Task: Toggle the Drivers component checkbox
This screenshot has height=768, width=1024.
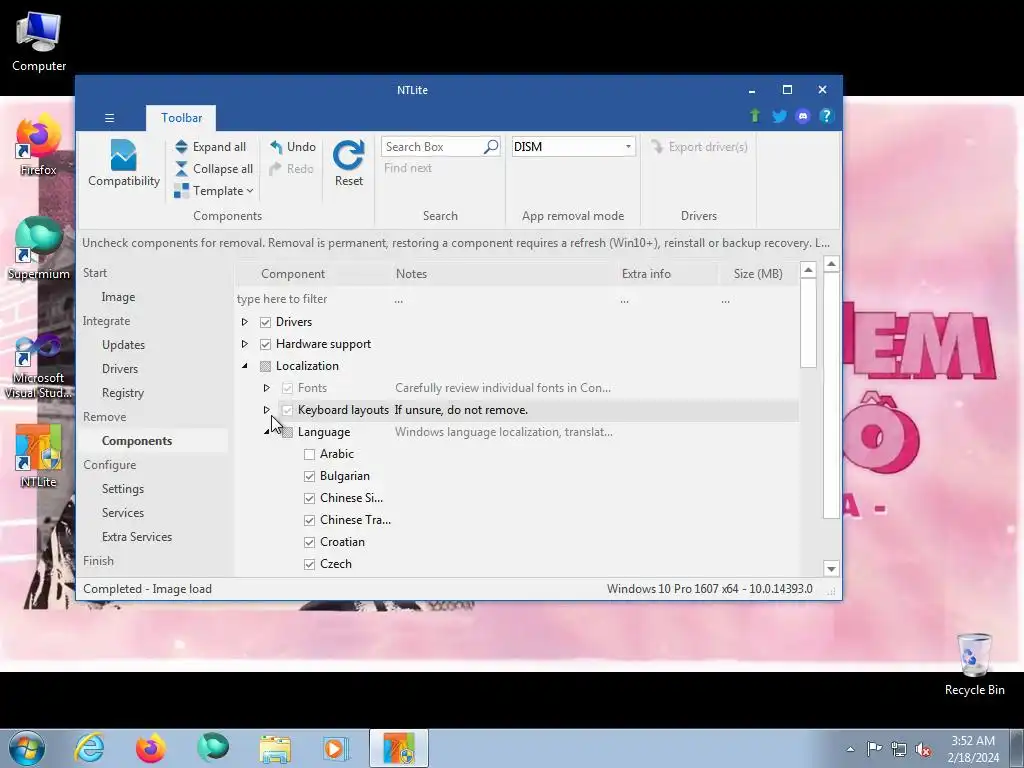Action: click(x=265, y=322)
